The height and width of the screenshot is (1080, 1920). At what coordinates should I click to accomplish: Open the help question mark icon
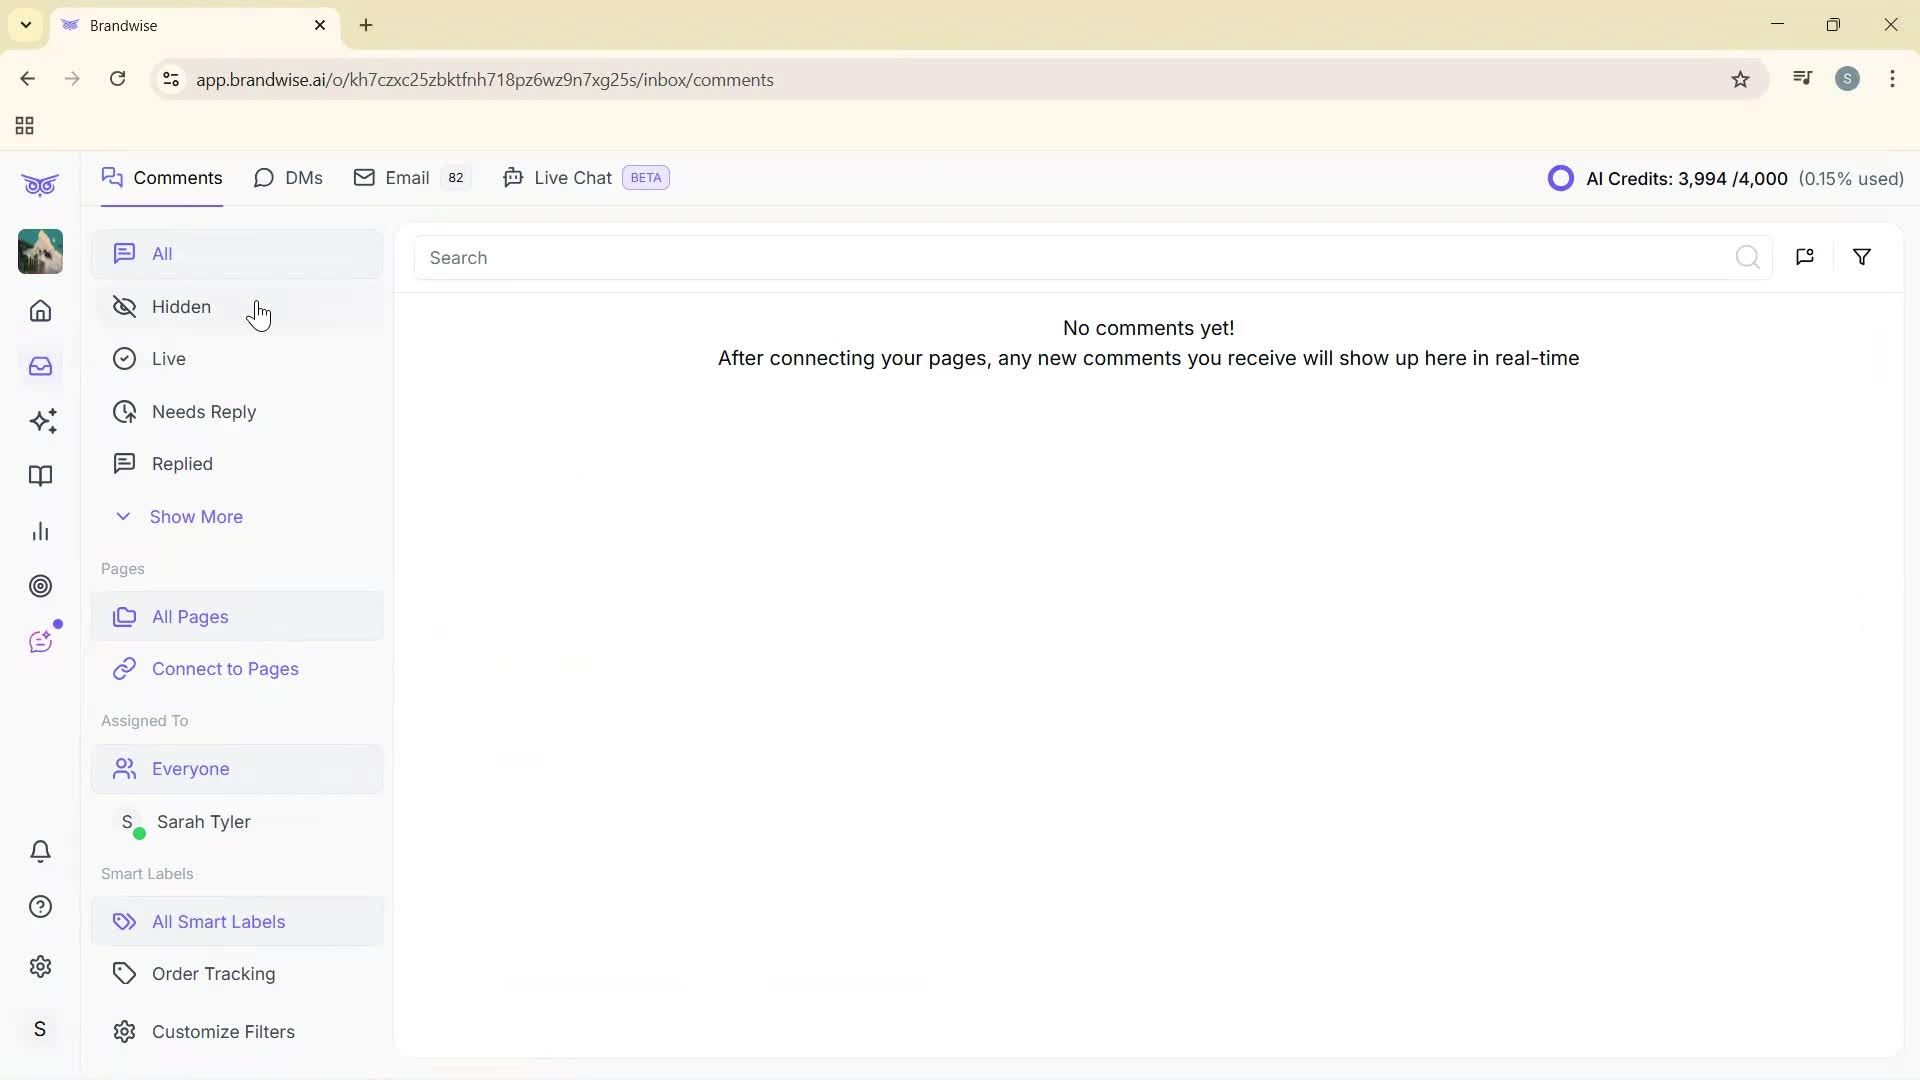coord(40,906)
